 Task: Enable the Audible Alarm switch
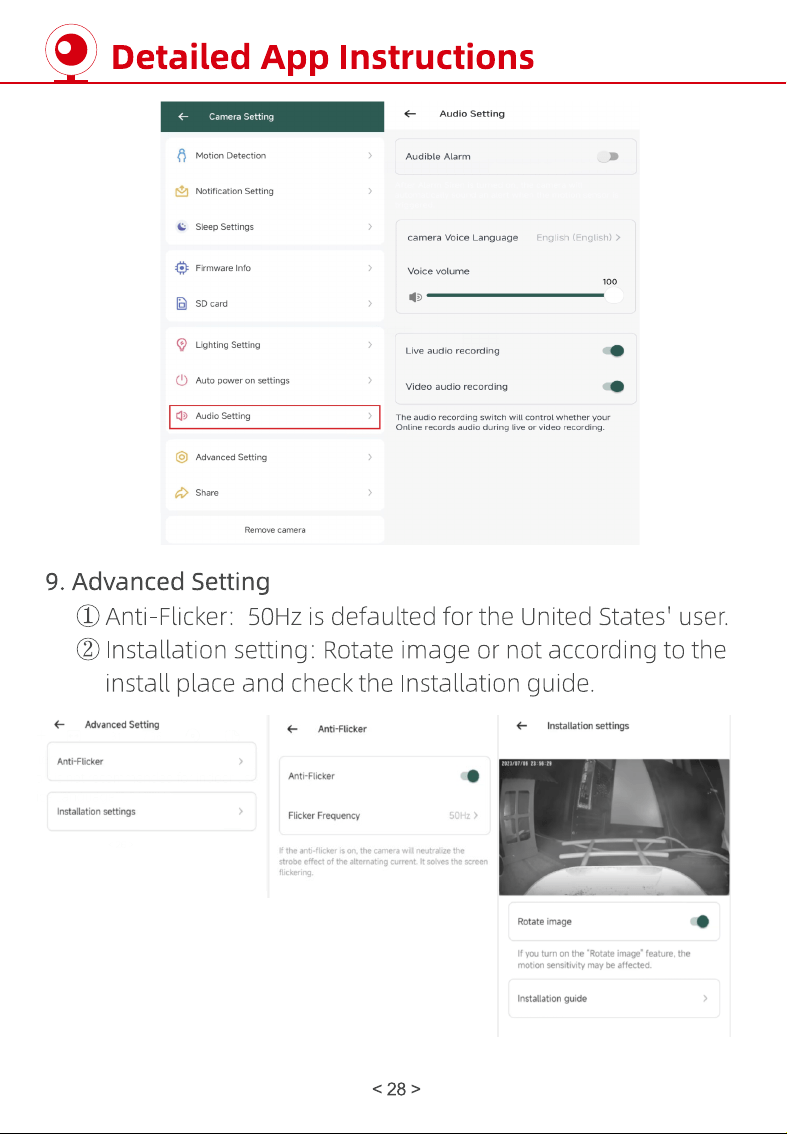pyautogui.click(x=608, y=156)
